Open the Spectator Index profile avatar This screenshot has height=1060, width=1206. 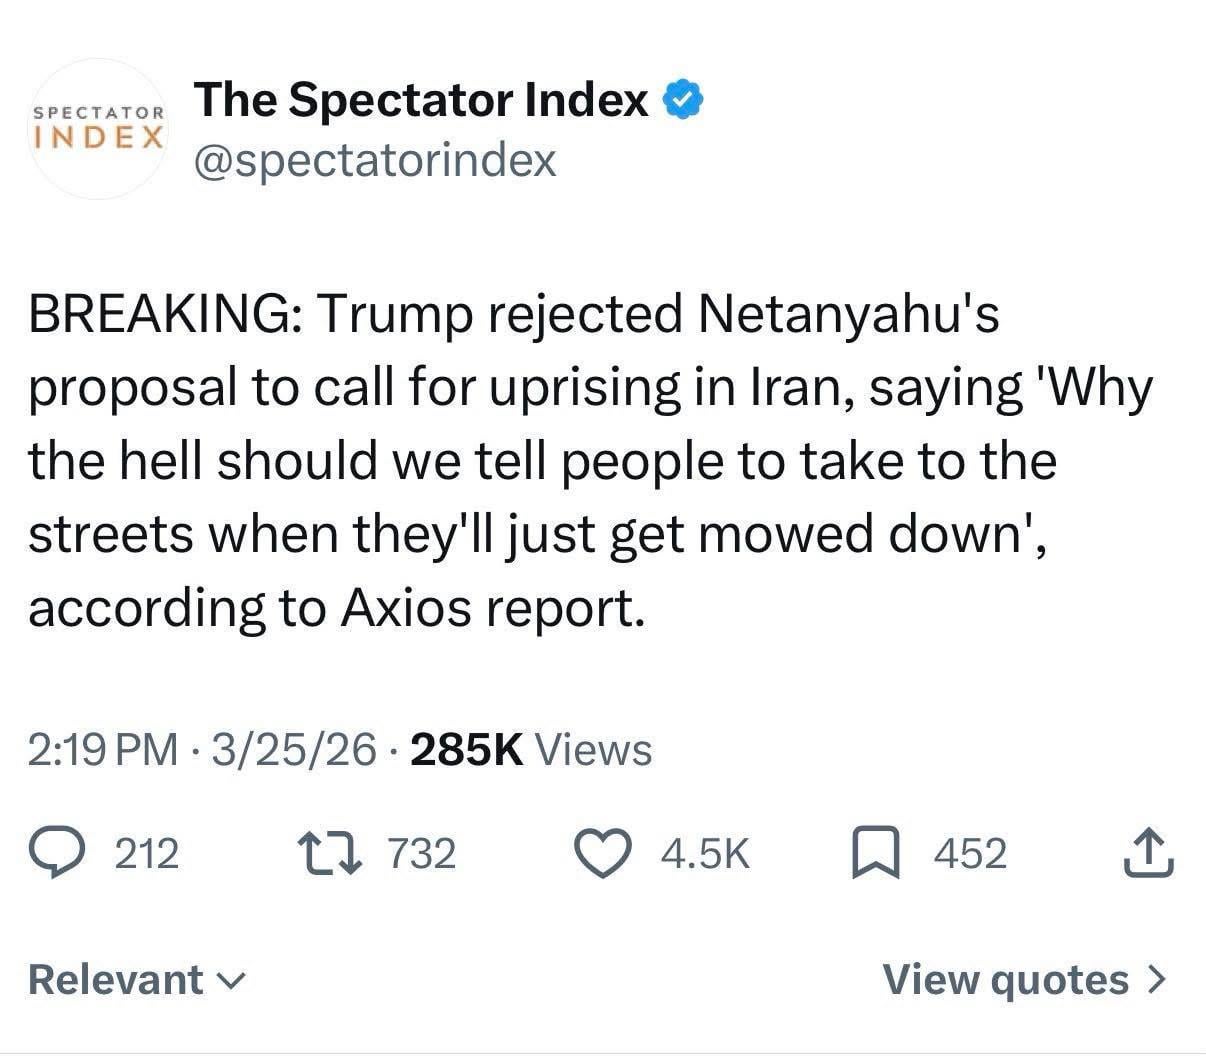pyautogui.click(x=98, y=128)
